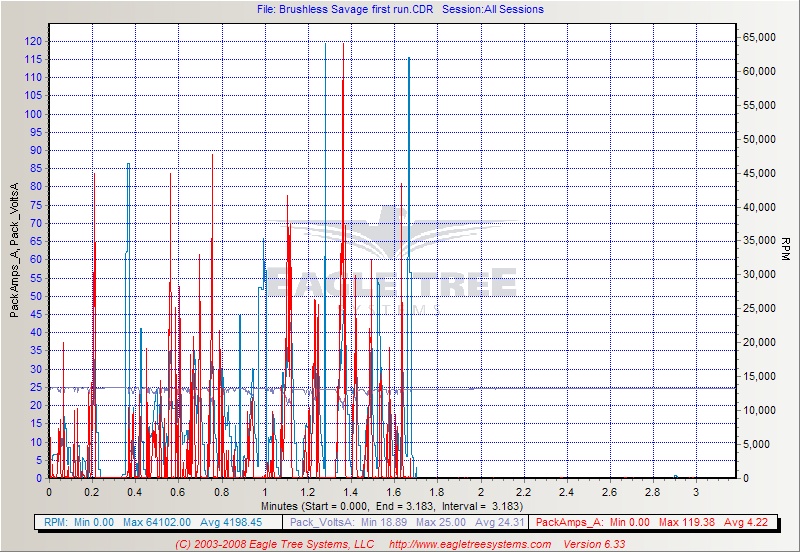Click the time axis label 0.8
This screenshot has height=552, width=800.
tap(221, 492)
